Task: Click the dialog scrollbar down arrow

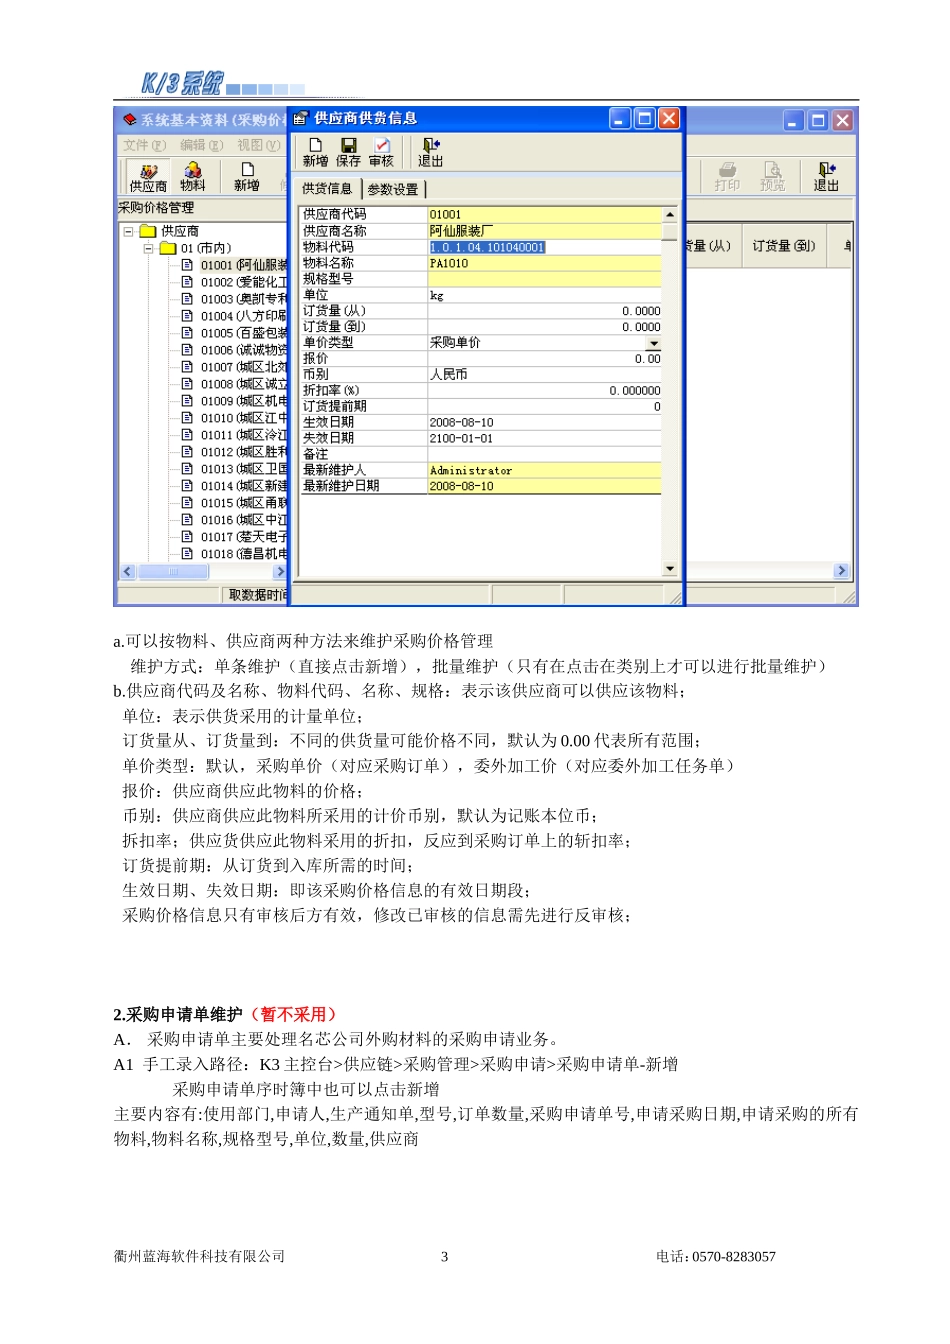Action: click(x=670, y=569)
